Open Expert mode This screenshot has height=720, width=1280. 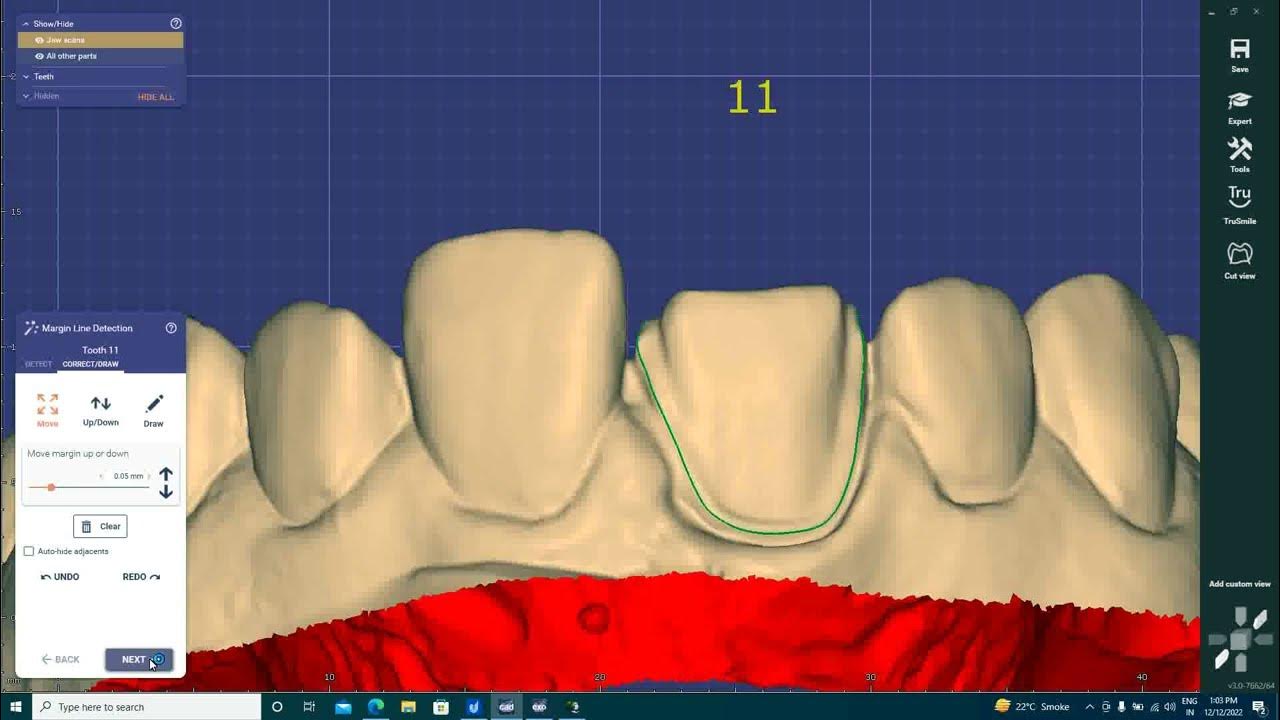click(x=1240, y=107)
